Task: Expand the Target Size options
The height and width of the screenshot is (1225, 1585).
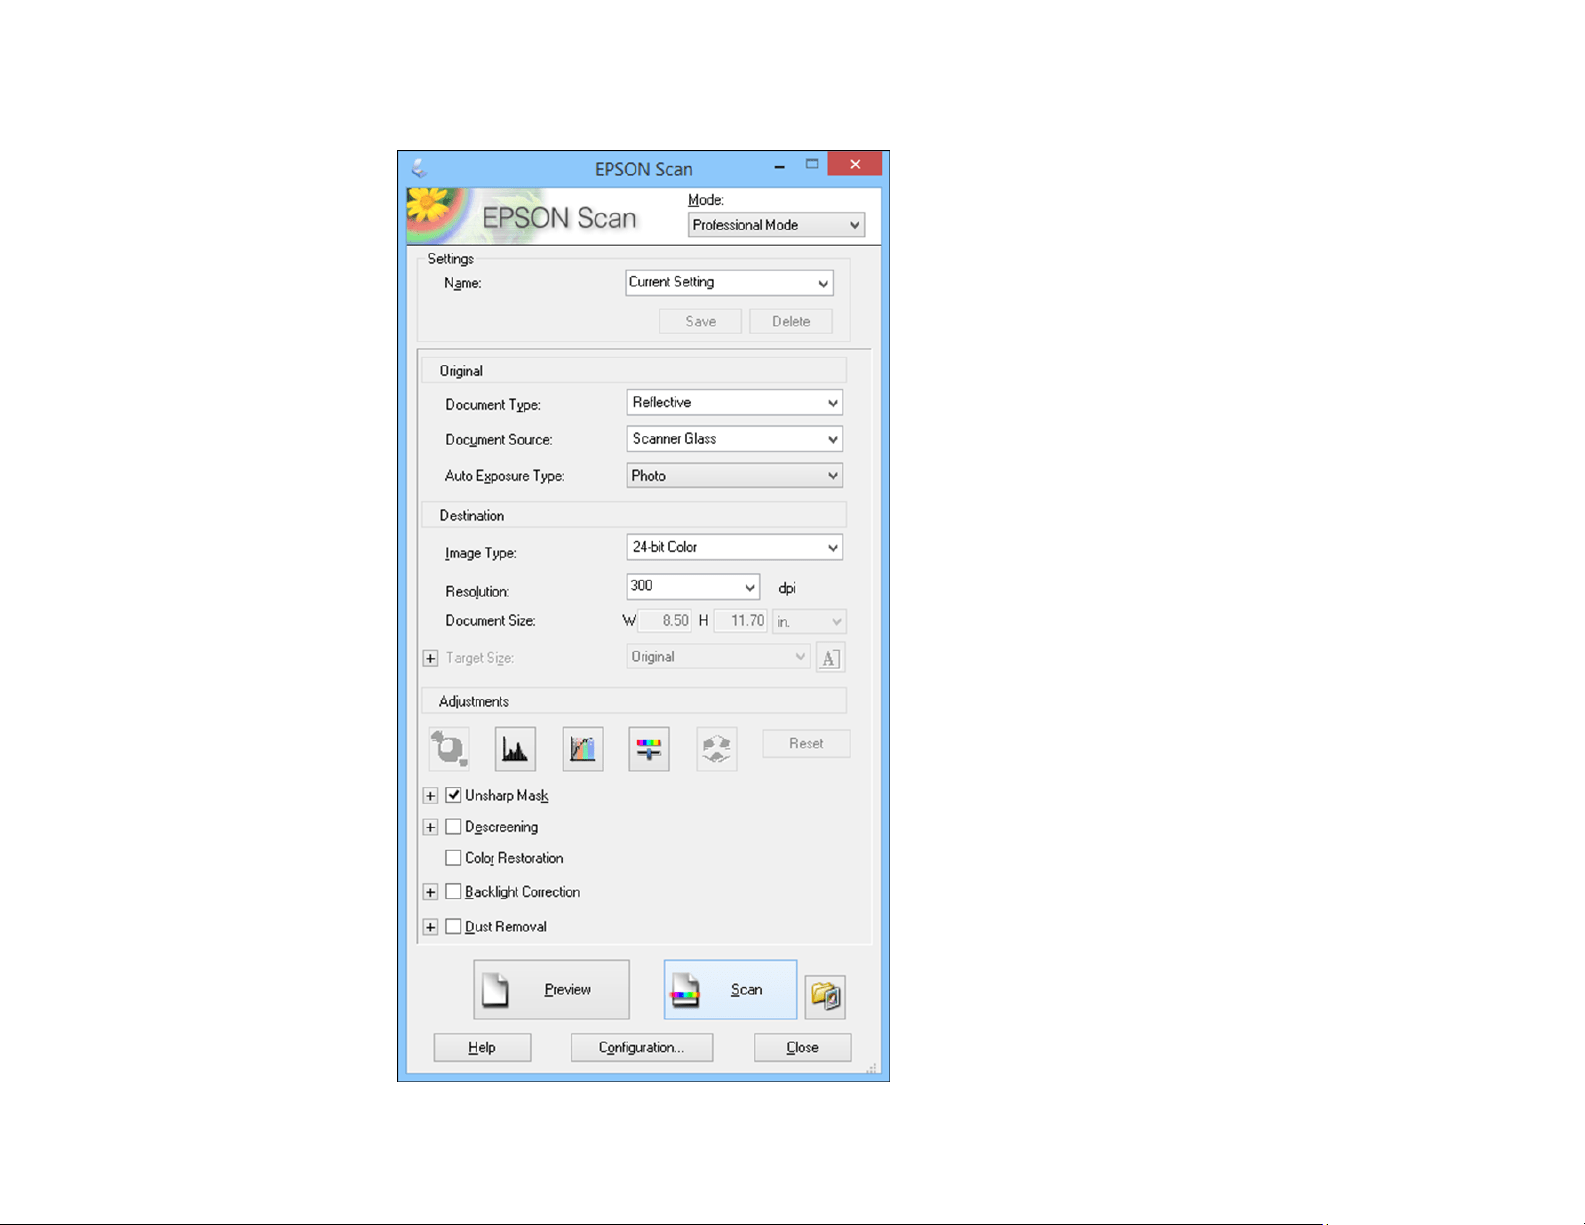Action: tap(430, 658)
